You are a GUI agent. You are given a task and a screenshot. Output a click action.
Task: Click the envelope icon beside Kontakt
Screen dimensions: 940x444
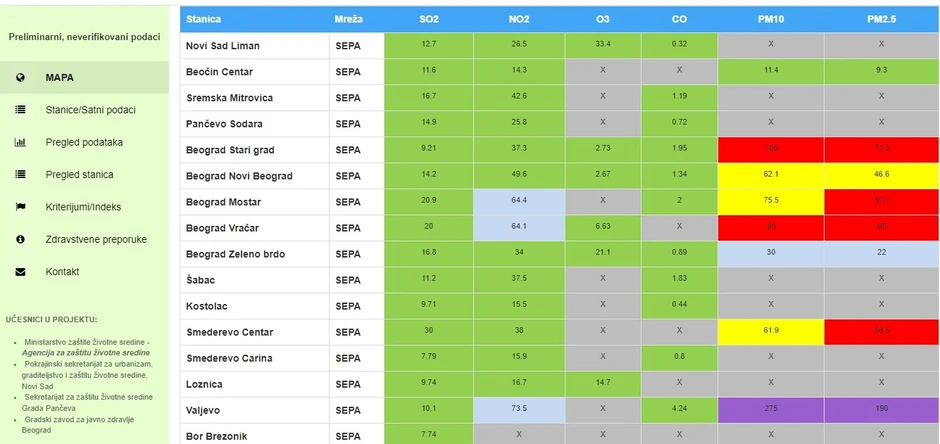pyautogui.click(x=20, y=272)
